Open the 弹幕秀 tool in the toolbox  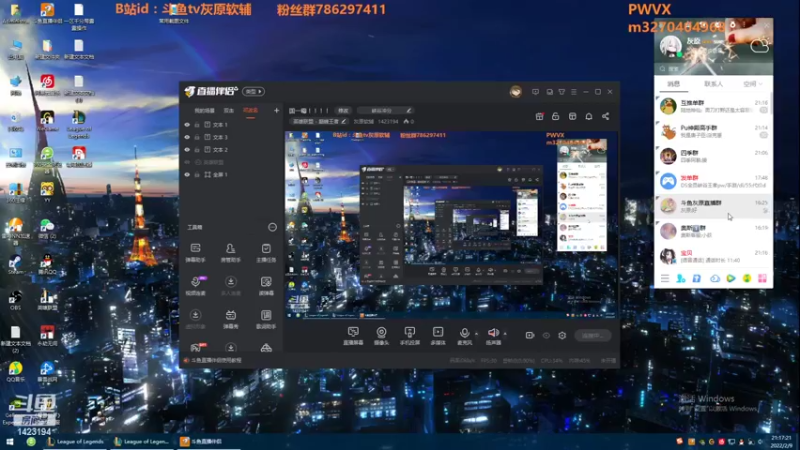[231, 319]
